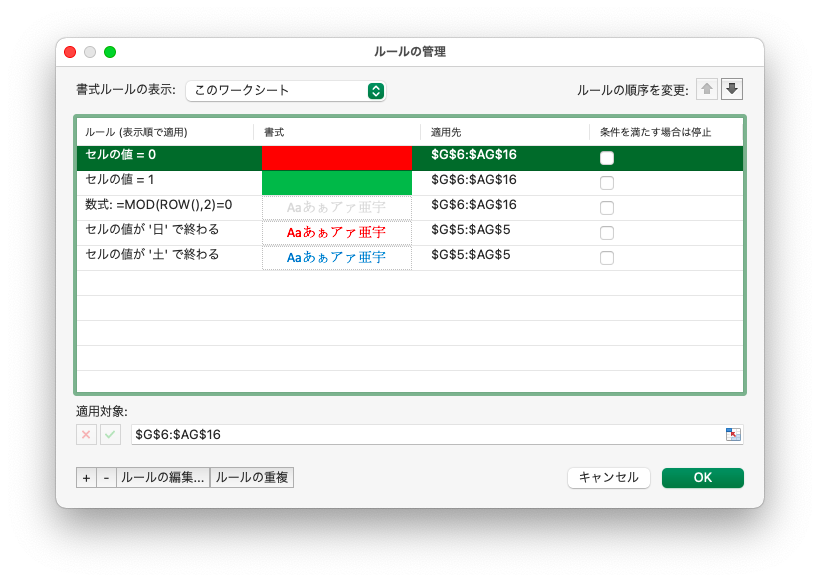The height and width of the screenshot is (582, 820).
Task: Toggle stop-if-true checkbox for セルの値 = 1
Action: [606, 183]
